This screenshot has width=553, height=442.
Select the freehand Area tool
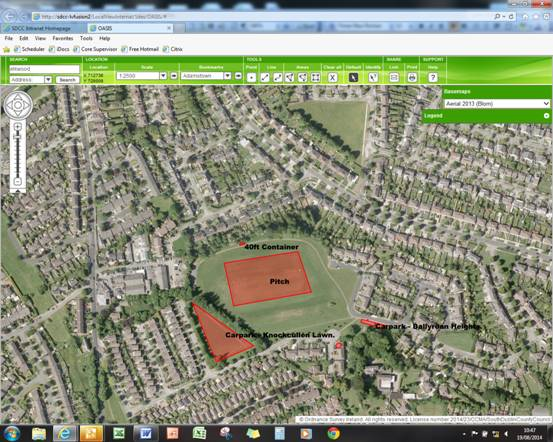303,78
